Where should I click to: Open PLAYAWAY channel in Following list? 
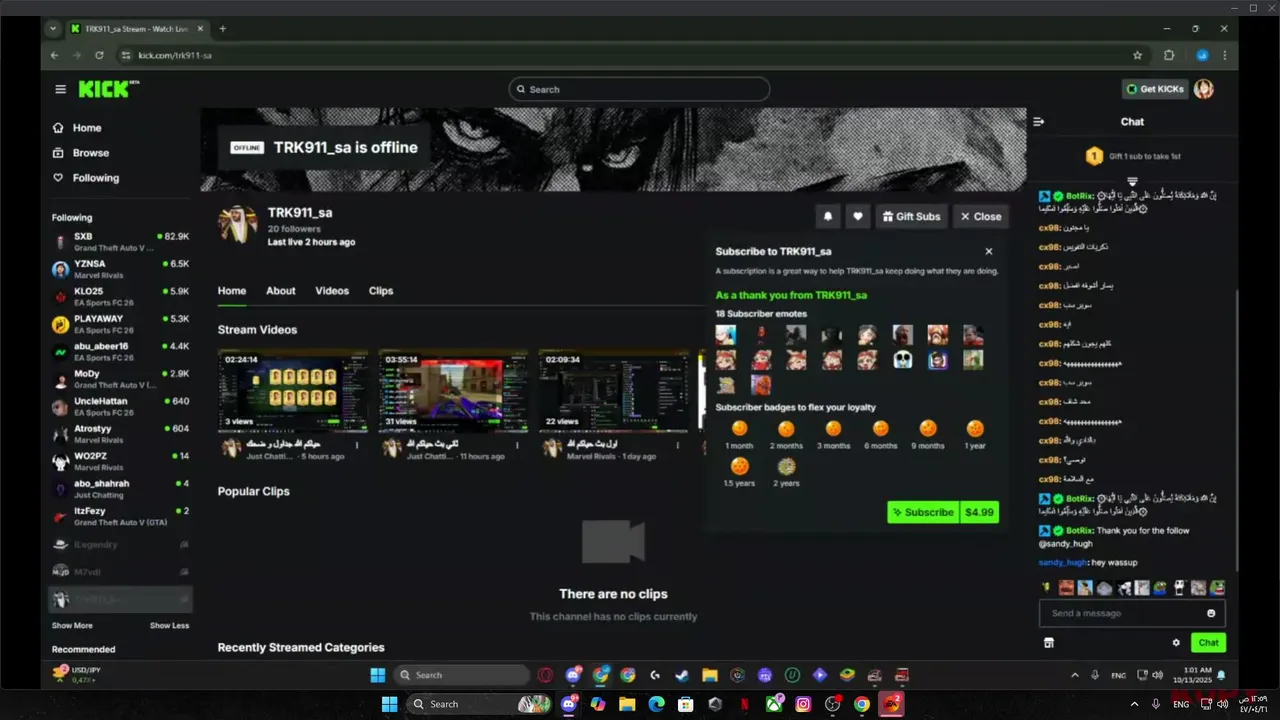[121, 324]
